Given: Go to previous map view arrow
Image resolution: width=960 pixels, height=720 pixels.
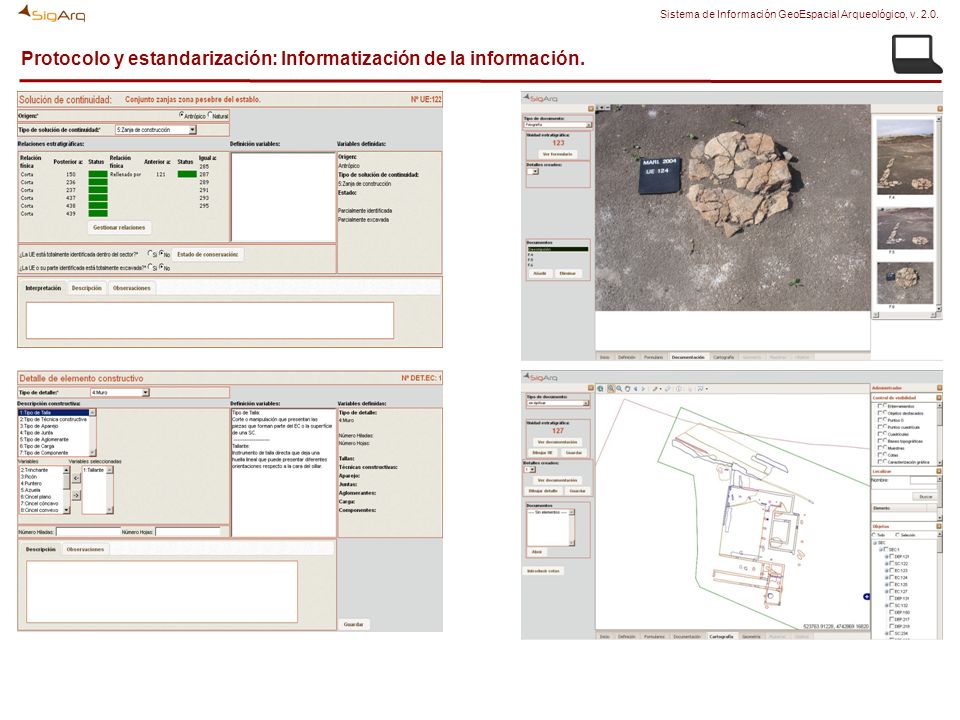Looking at the screenshot, I should pyautogui.click(x=636, y=389).
